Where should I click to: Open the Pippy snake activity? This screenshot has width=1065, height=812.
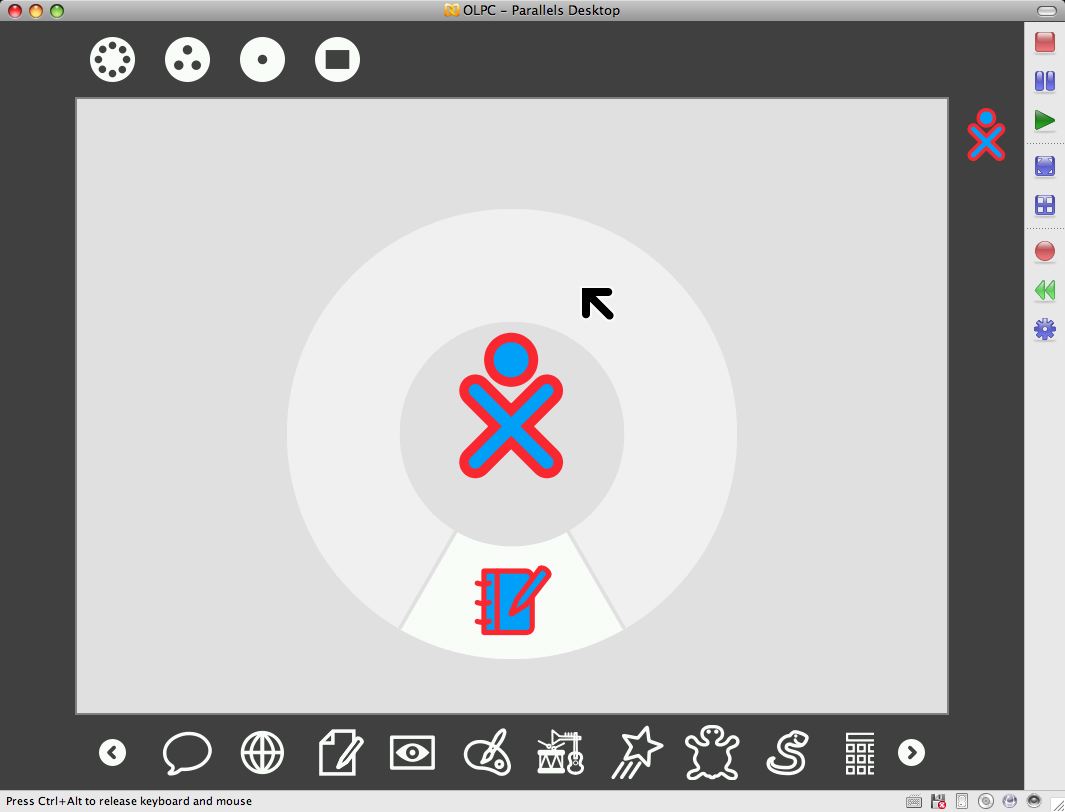[787, 753]
